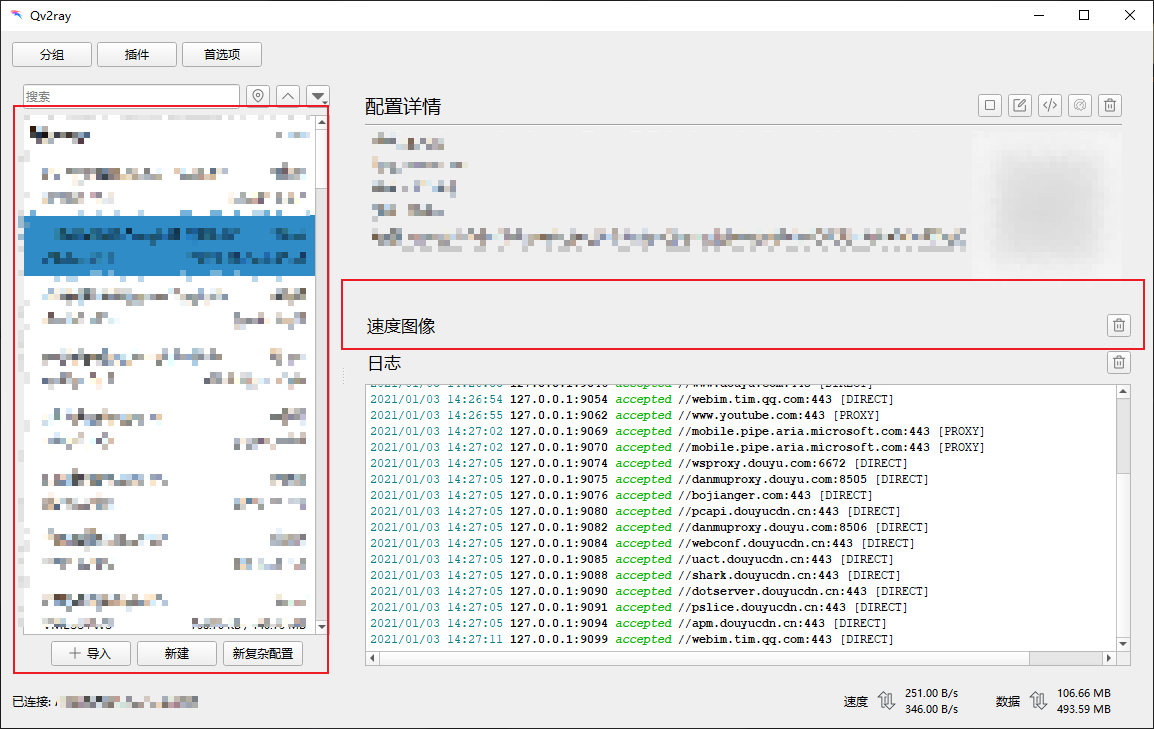1154x729 pixels.
Task: Click the apm.douyucdn.cn:443 log line
Action: coord(629,624)
